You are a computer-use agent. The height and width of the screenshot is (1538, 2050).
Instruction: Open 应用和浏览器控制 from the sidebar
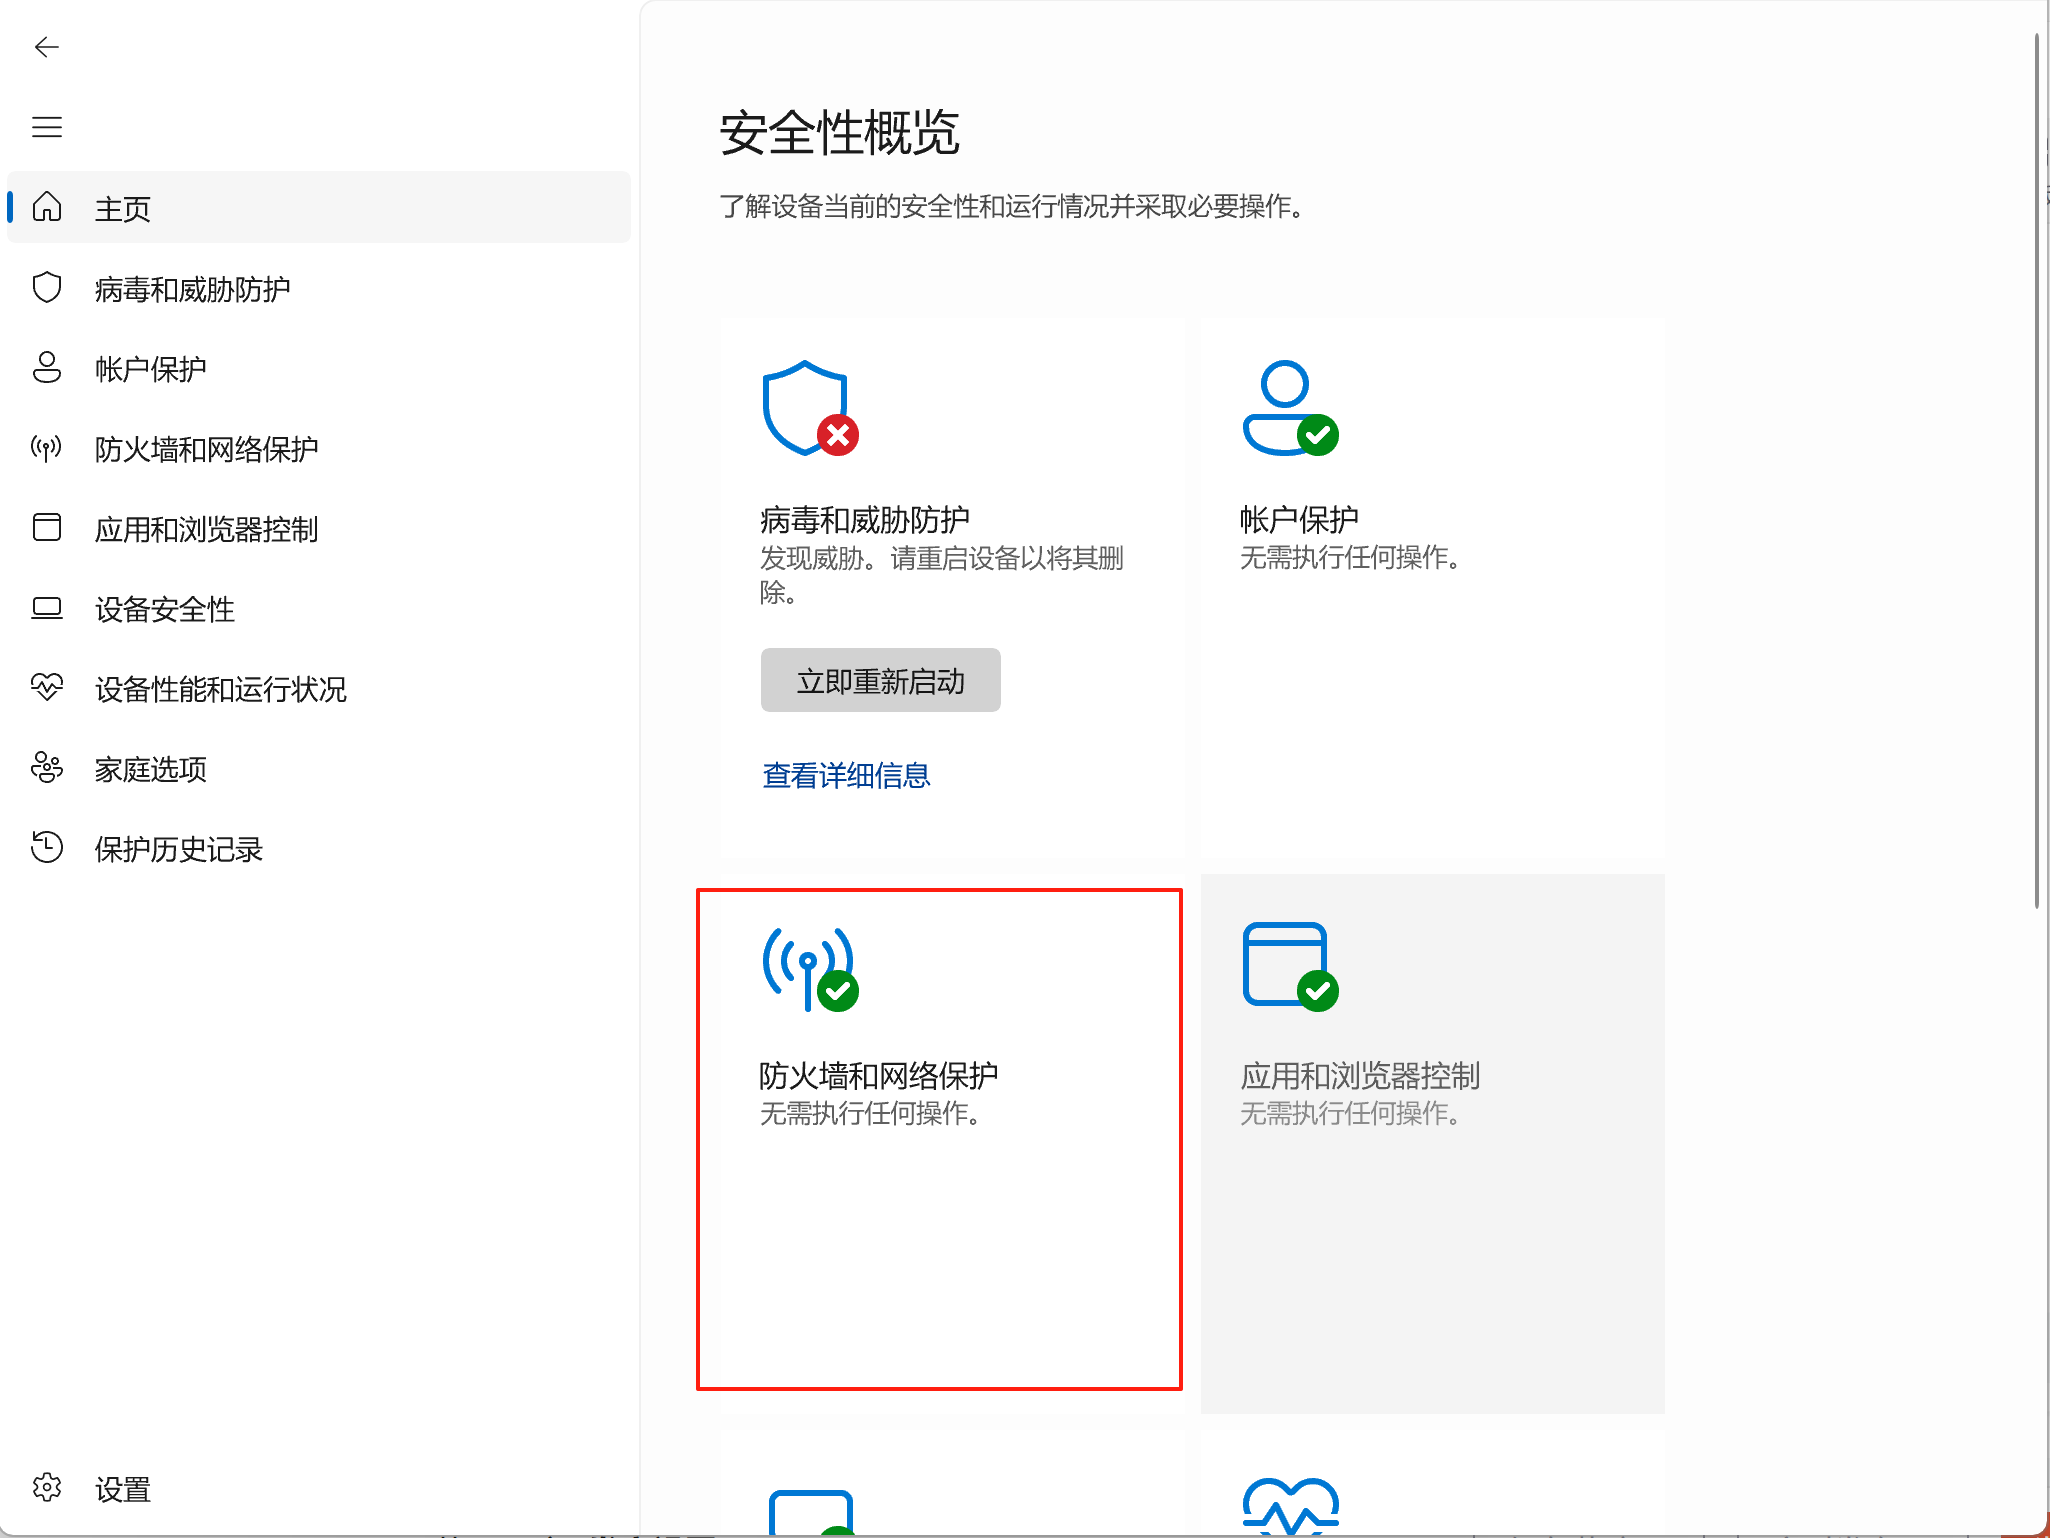319,528
